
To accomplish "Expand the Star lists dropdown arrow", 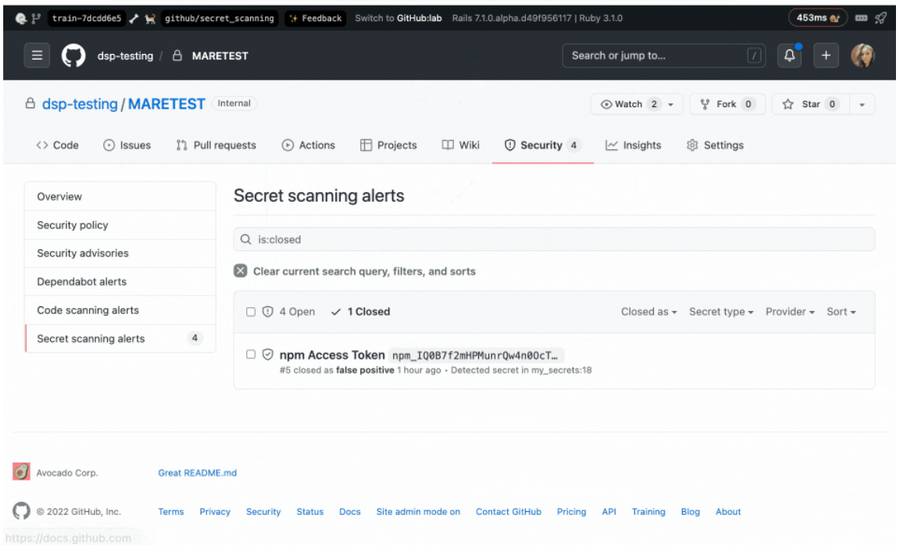I will pyautogui.click(x=862, y=104).
